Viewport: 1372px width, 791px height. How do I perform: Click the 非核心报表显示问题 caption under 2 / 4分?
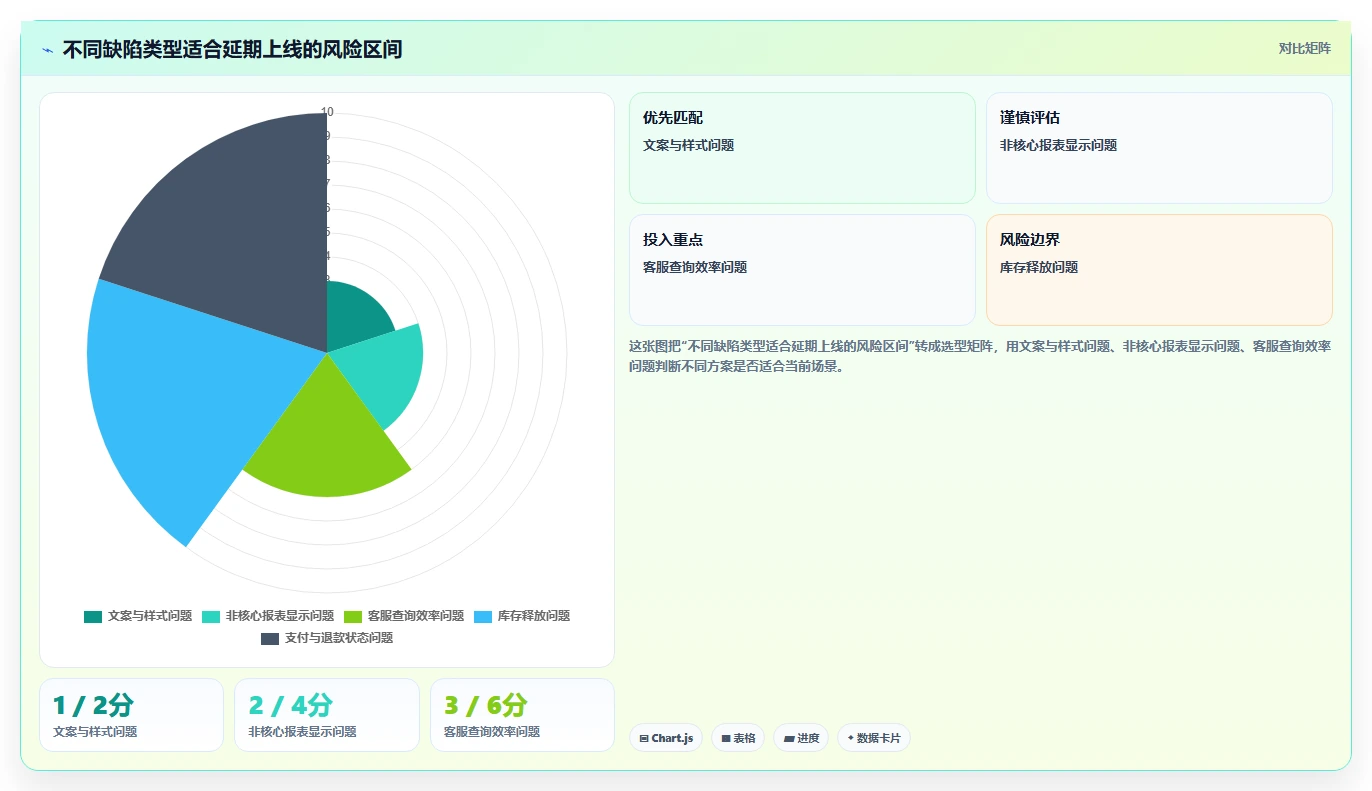coord(303,732)
